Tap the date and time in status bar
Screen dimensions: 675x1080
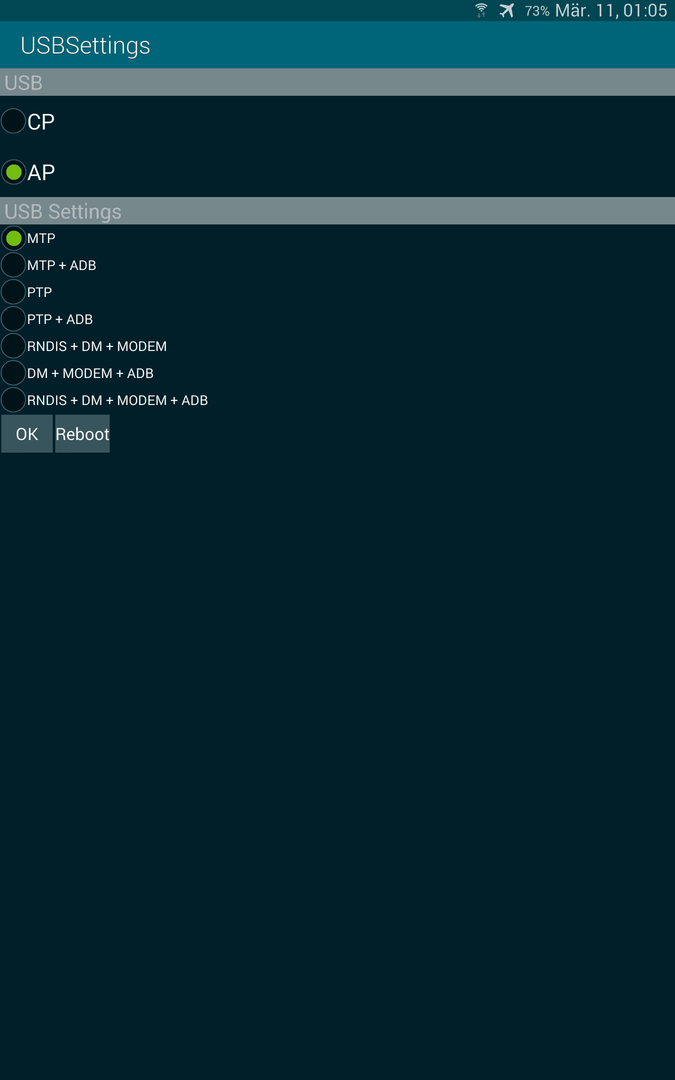tap(611, 10)
